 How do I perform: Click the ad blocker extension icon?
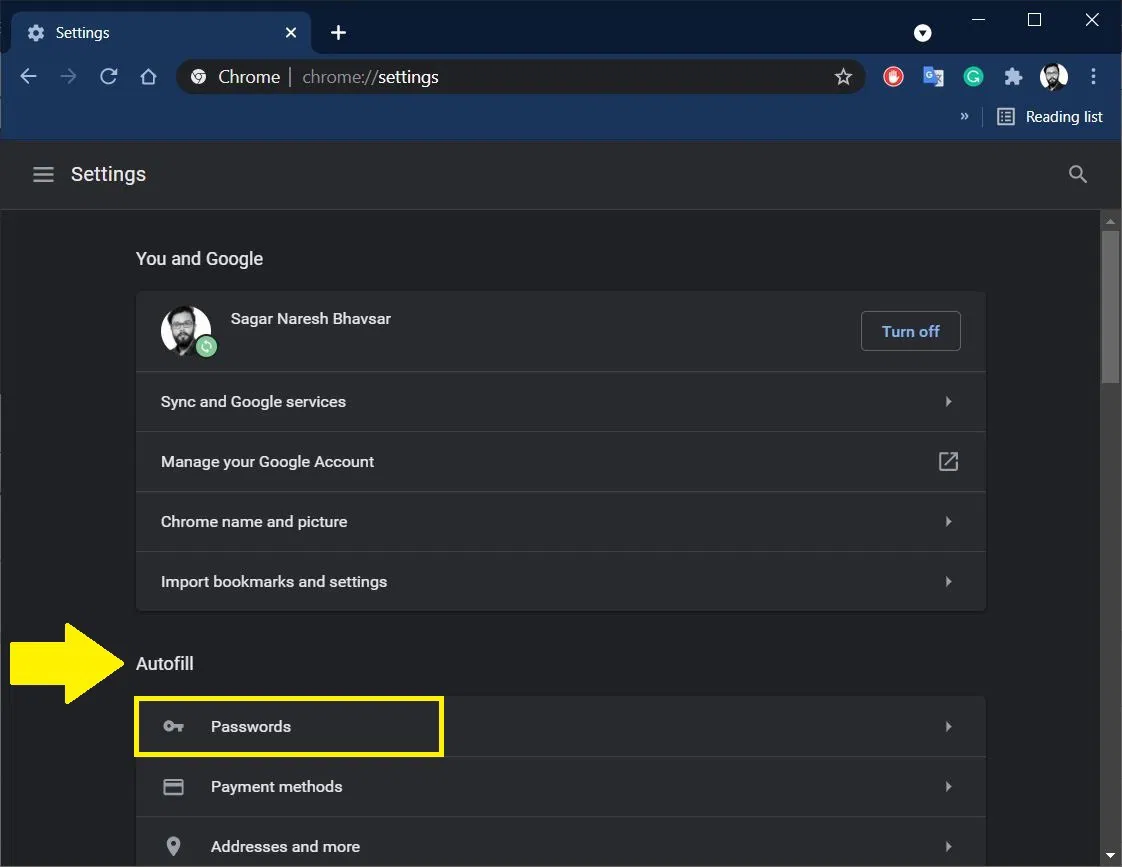(x=892, y=76)
